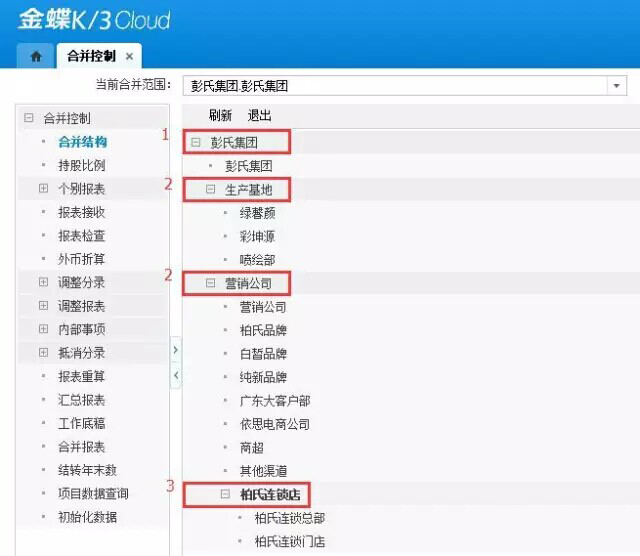
Task: Select 彩坤源 in the structure tree
Action: [258, 236]
